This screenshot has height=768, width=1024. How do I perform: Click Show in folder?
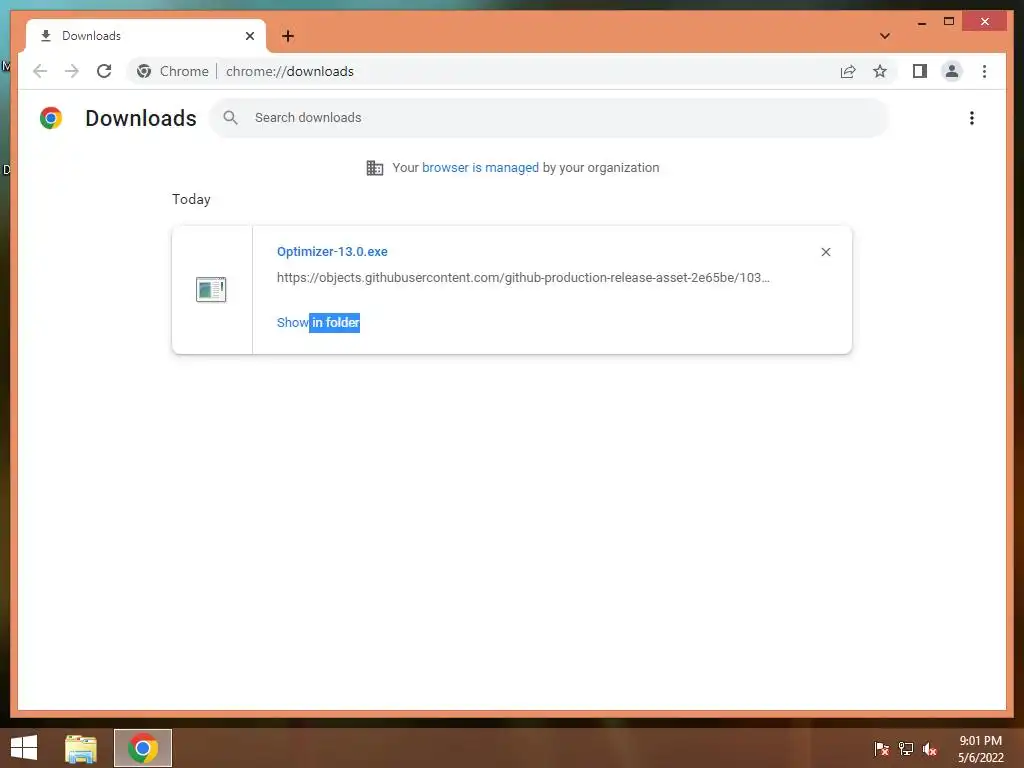[318, 323]
